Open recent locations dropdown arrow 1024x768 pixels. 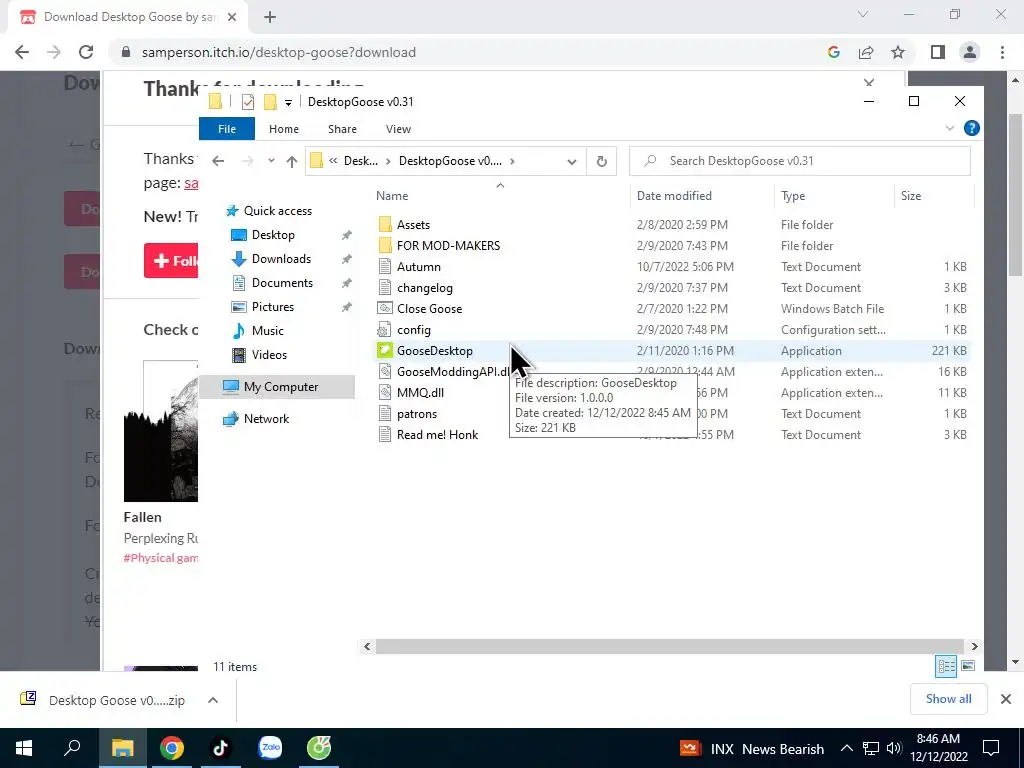(271, 161)
